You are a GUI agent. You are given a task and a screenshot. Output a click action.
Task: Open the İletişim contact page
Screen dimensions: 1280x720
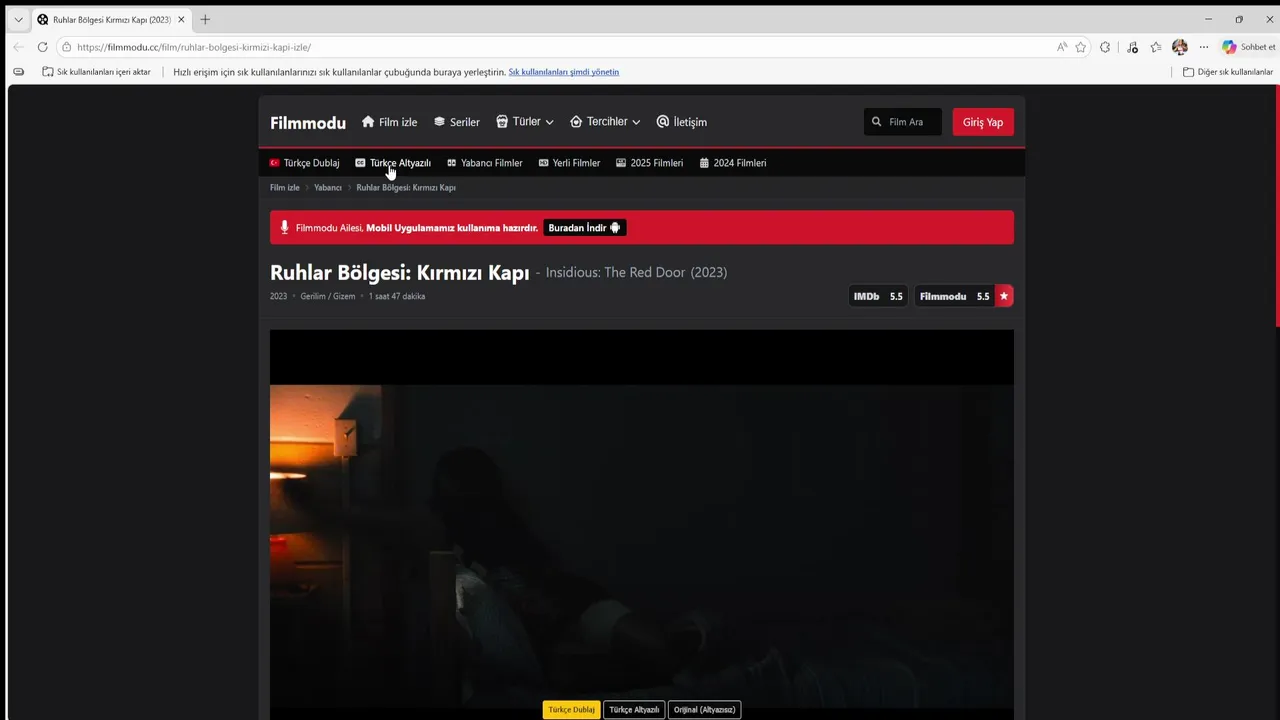682,122
